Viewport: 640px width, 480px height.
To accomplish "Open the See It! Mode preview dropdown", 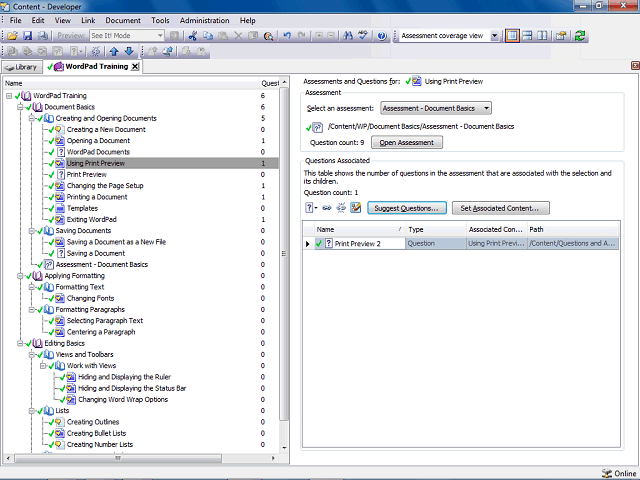I will coord(160,36).
